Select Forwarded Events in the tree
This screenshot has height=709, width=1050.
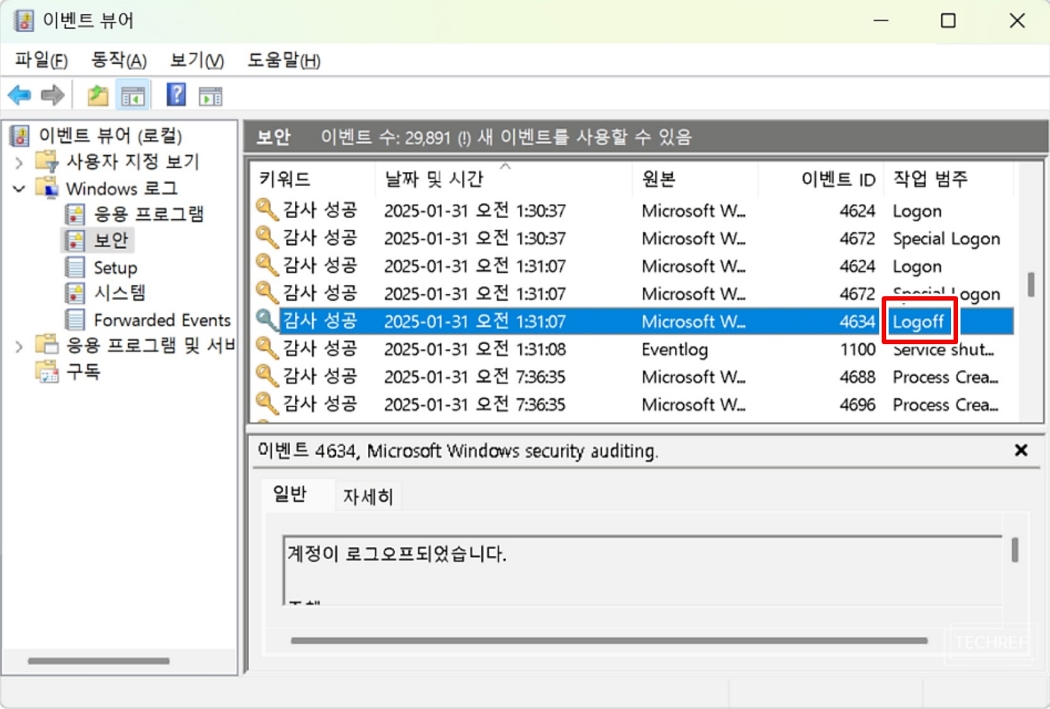pyautogui.click(x=162, y=320)
